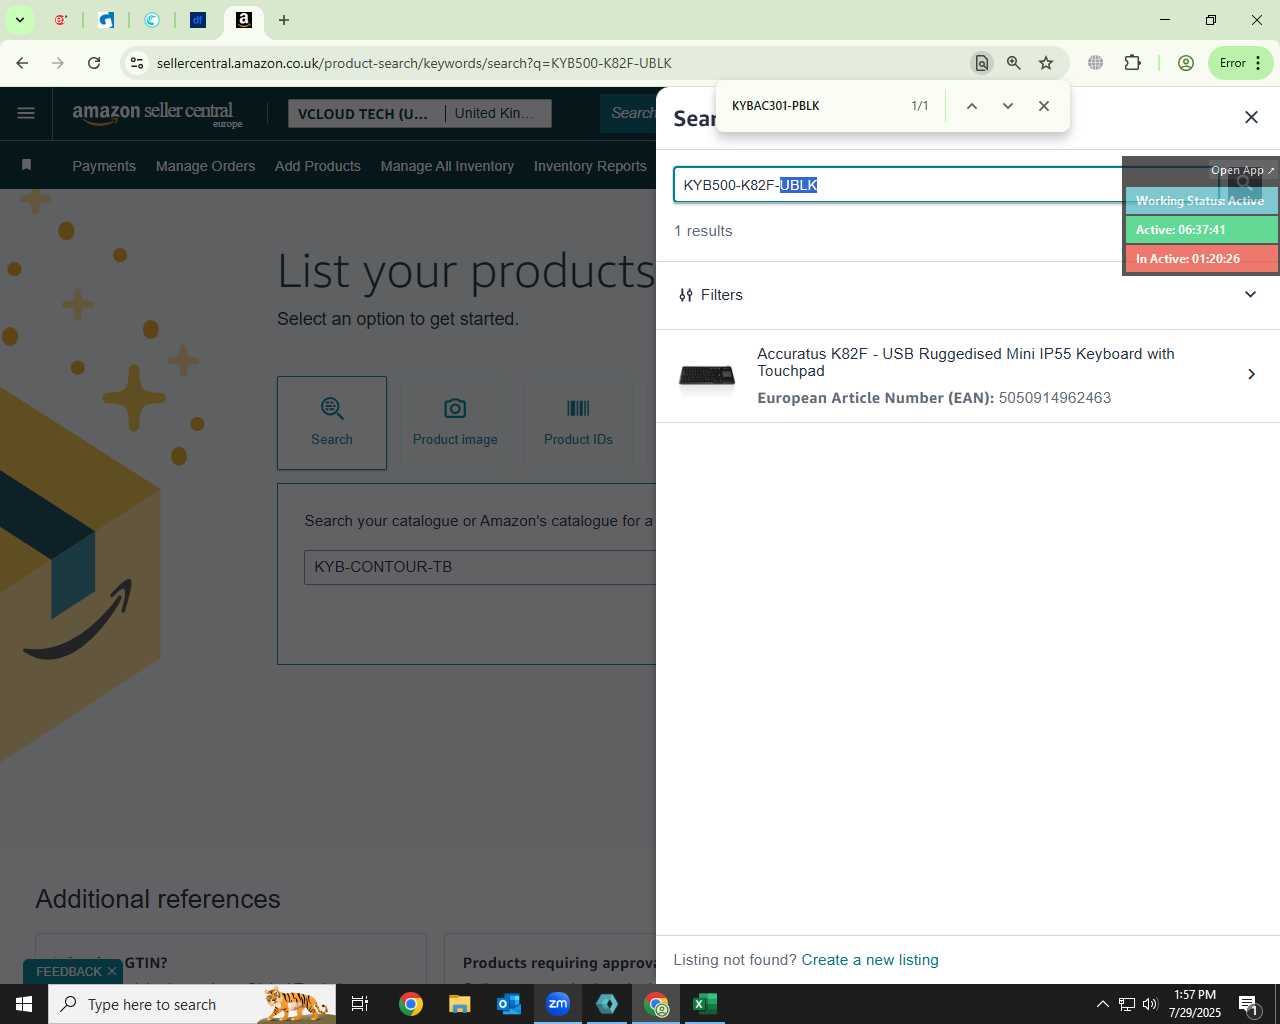Open File Explorer from the taskbar
The width and height of the screenshot is (1280, 1024).
pyautogui.click(x=459, y=1004)
